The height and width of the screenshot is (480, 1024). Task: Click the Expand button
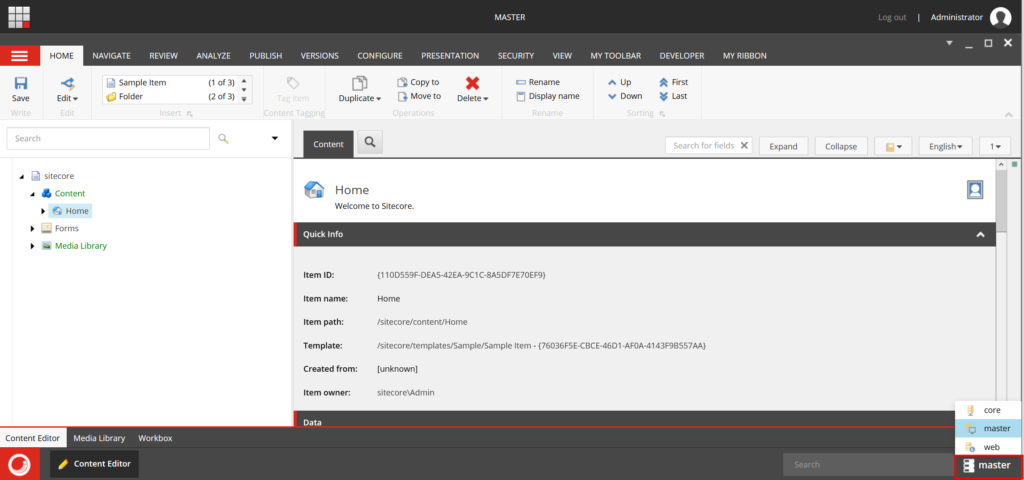click(x=783, y=146)
